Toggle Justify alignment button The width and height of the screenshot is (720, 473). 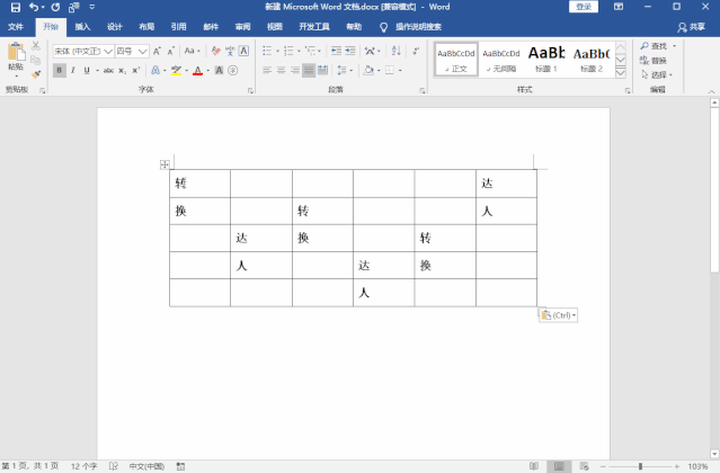pos(309,70)
